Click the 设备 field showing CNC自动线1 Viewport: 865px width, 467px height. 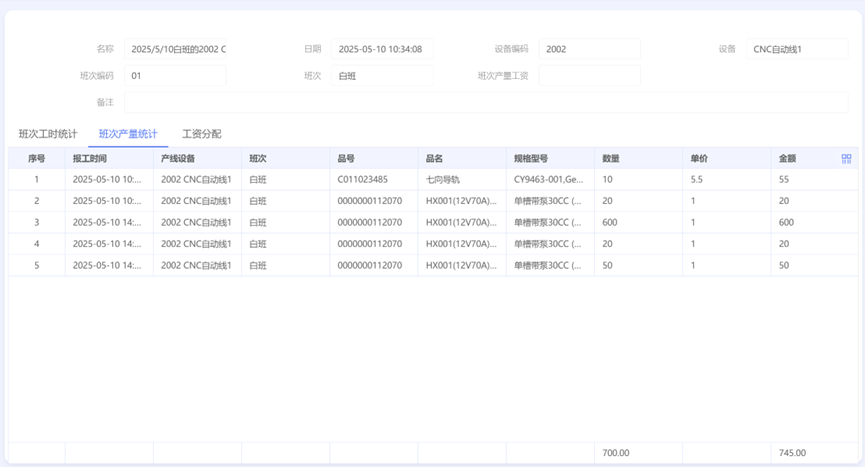pyautogui.click(x=797, y=49)
